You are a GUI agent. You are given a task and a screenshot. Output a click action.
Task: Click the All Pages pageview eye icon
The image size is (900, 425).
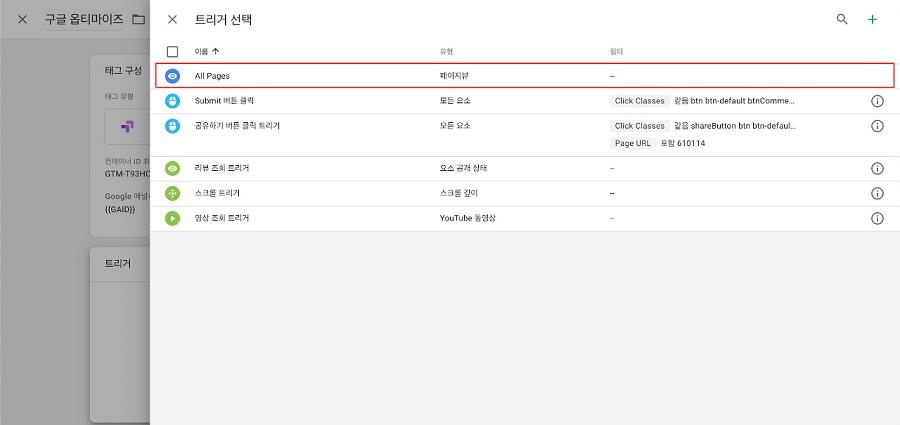point(173,76)
